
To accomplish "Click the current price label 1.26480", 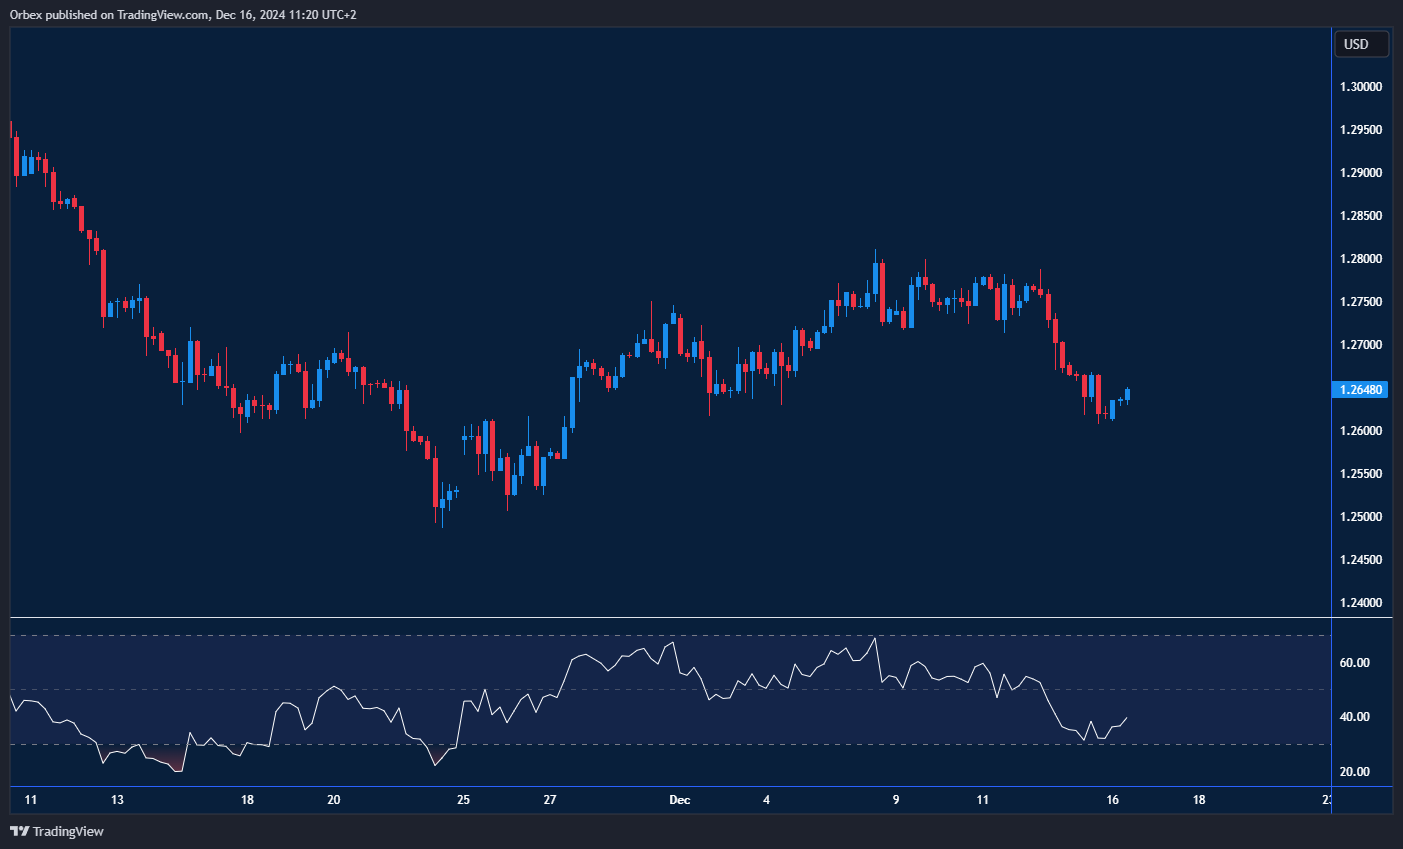I will (1361, 390).
